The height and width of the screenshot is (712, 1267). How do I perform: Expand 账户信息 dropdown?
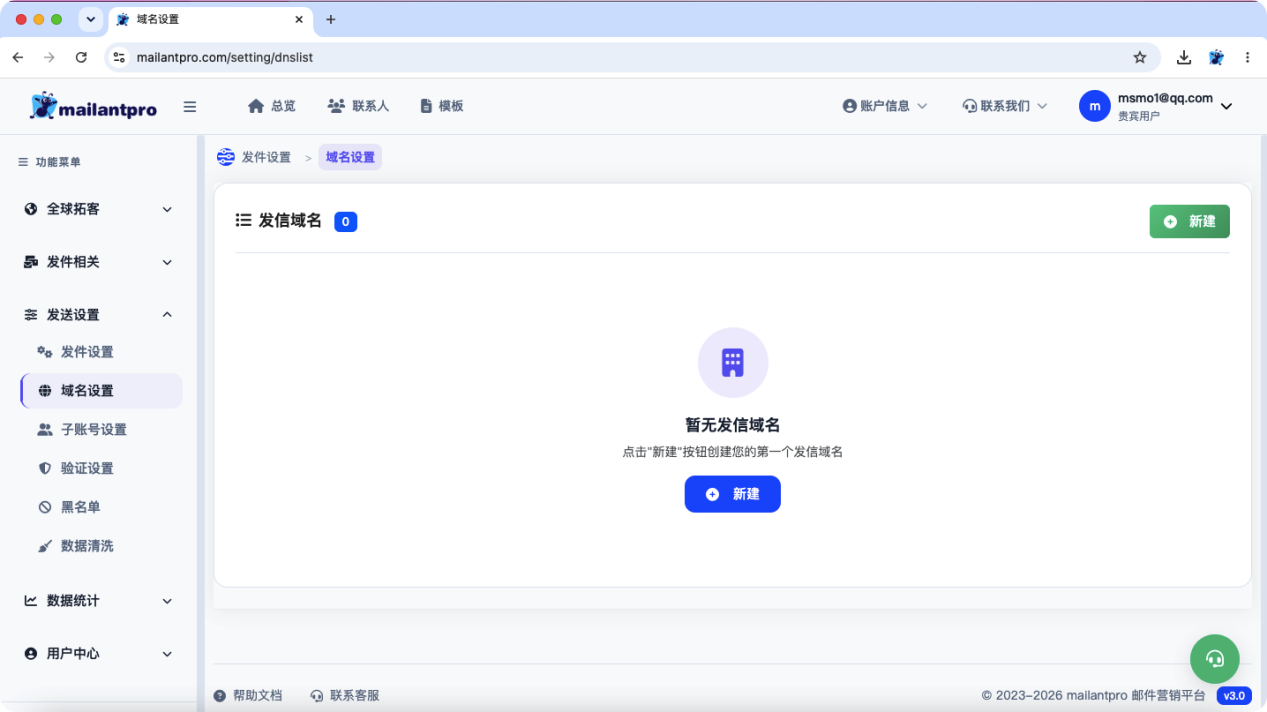click(x=885, y=106)
